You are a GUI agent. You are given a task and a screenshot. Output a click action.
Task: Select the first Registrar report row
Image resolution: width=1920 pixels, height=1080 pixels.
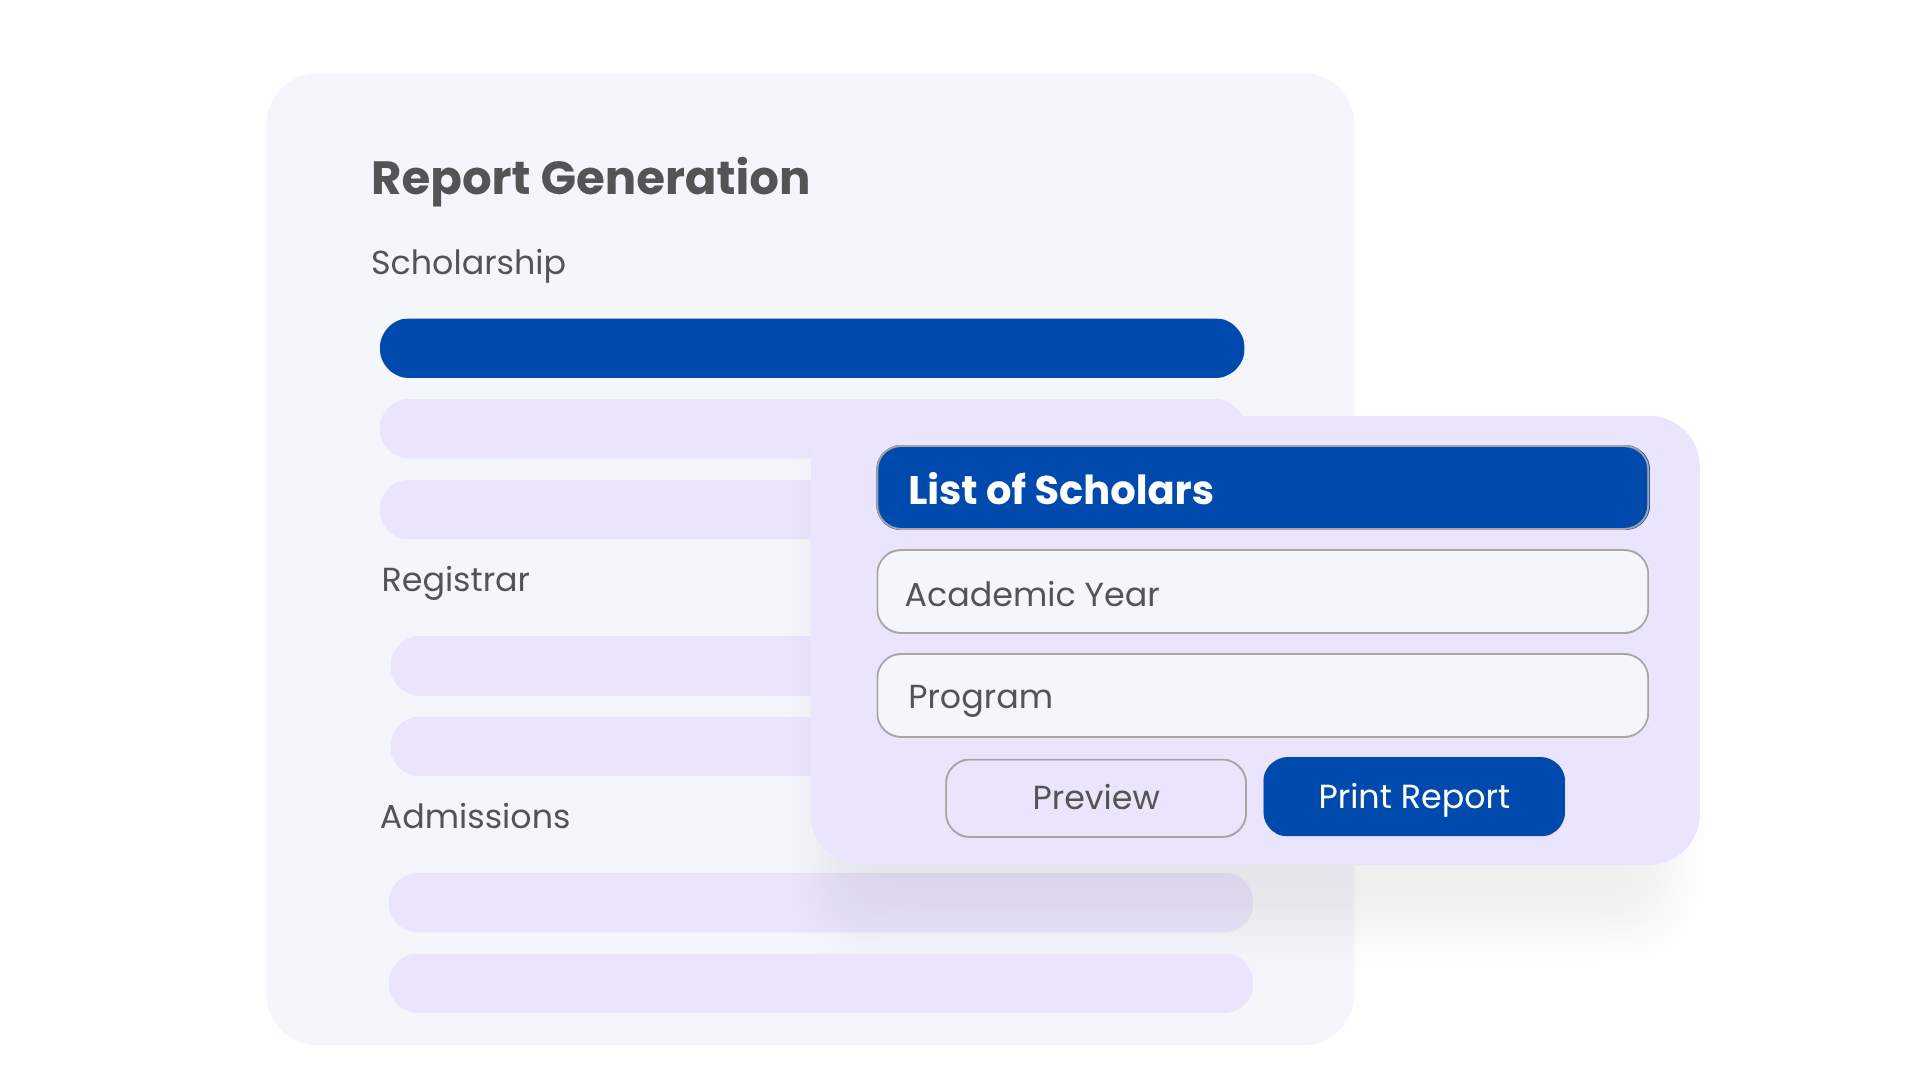(600, 666)
